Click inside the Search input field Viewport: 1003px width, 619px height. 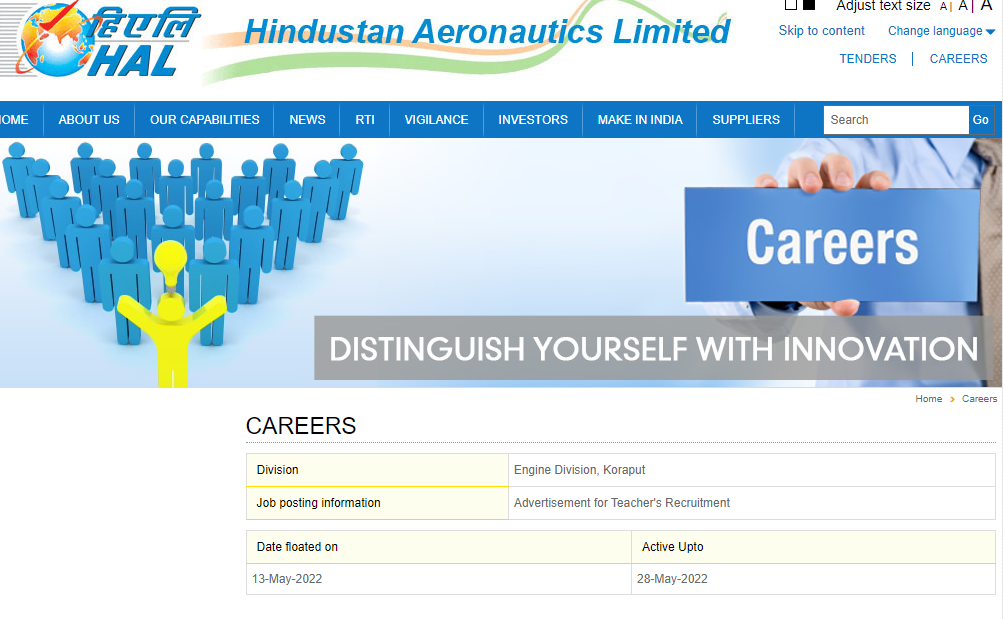coord(895,120)
